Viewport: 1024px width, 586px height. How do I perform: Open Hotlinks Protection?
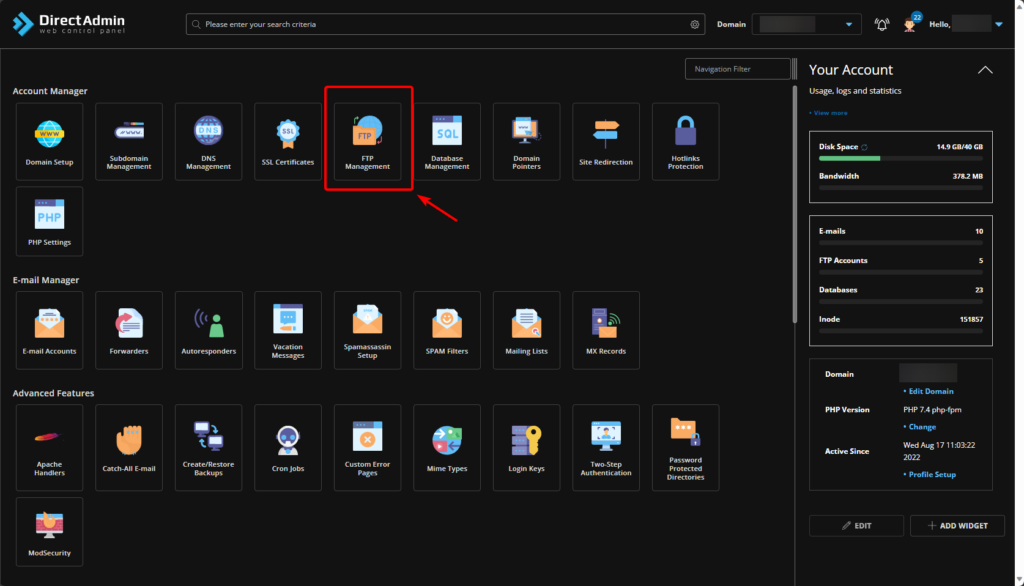[x=685, y=141]
